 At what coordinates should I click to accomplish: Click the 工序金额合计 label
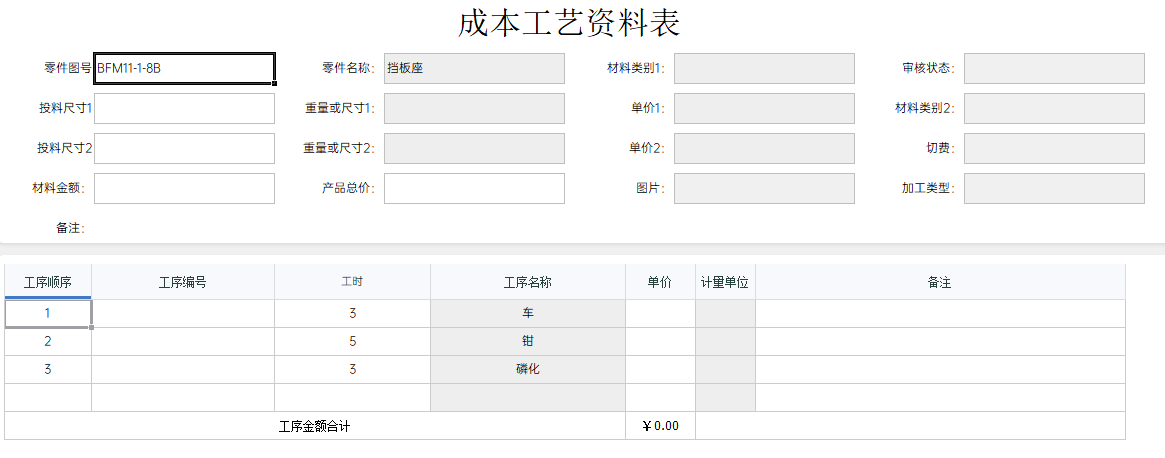(314, 427)
